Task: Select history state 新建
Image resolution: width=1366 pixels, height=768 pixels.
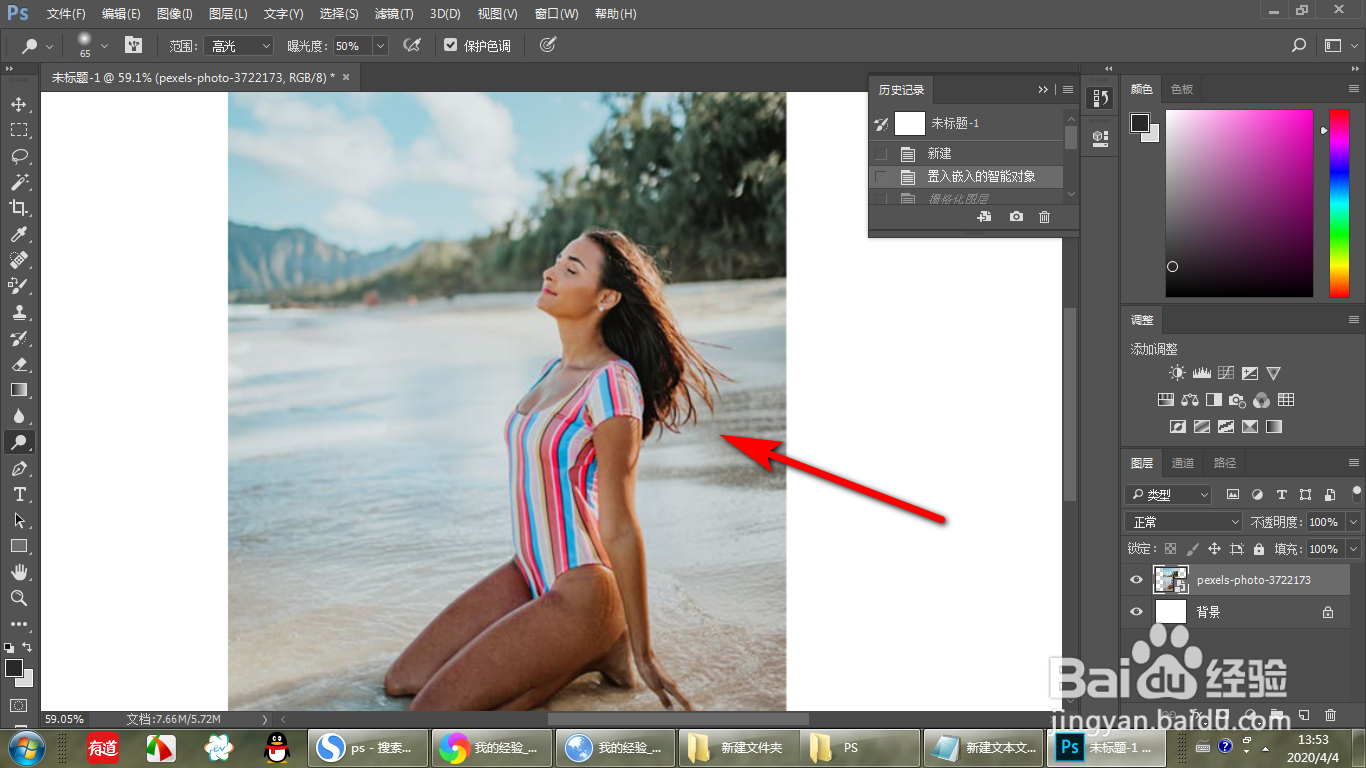Action: point(967,154)
